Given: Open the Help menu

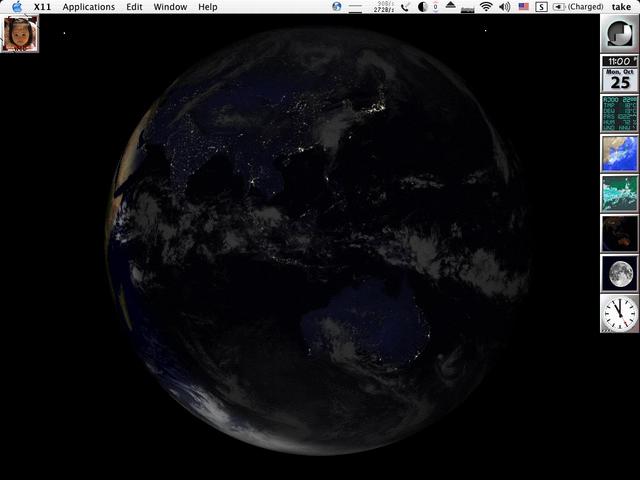Looking at the screenshot, I should [x=207, y=7].
